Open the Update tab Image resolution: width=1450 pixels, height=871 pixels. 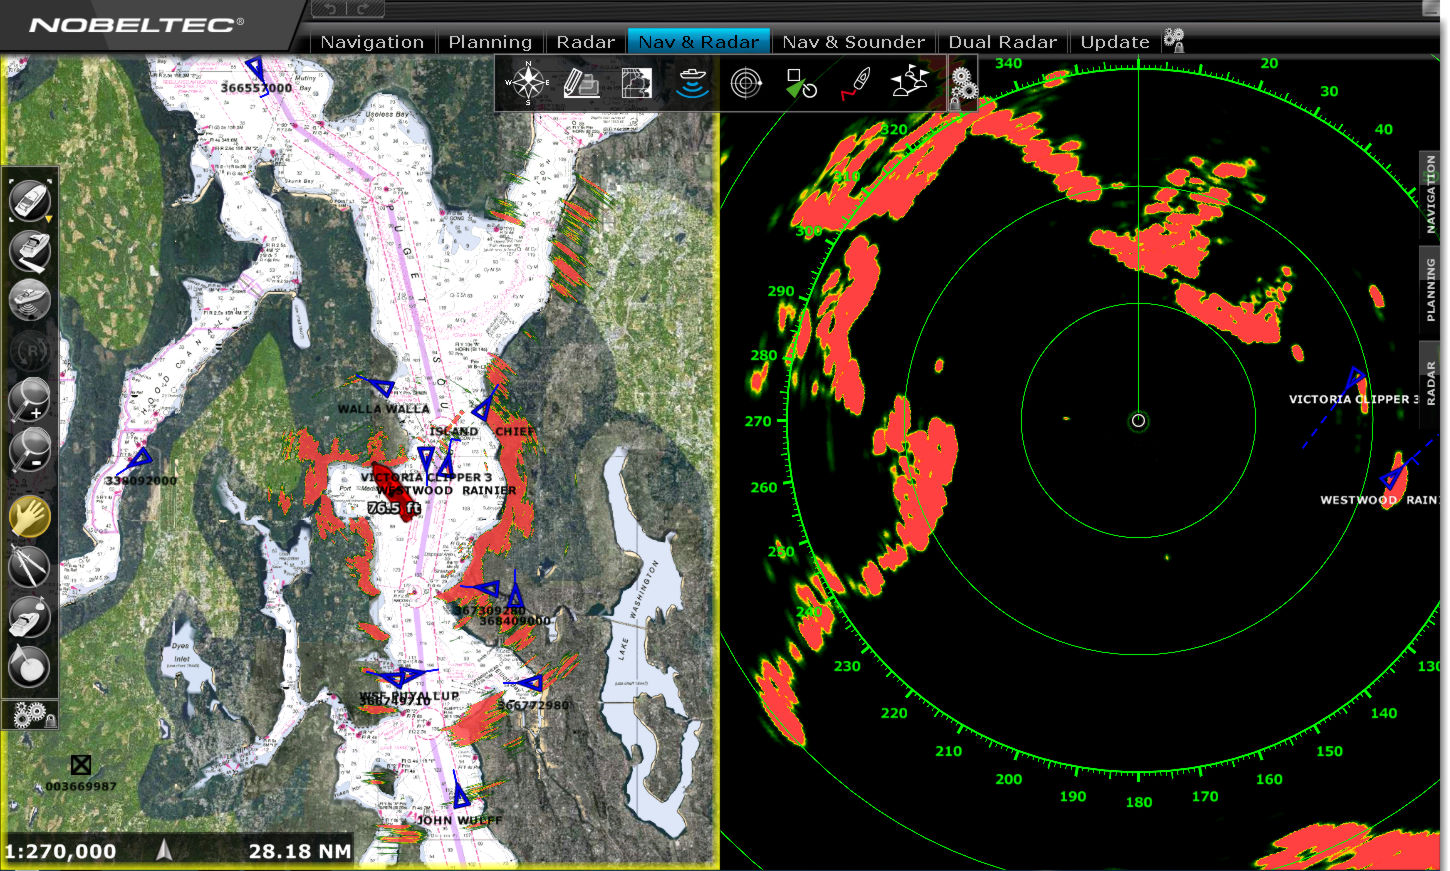(1115, 42)
